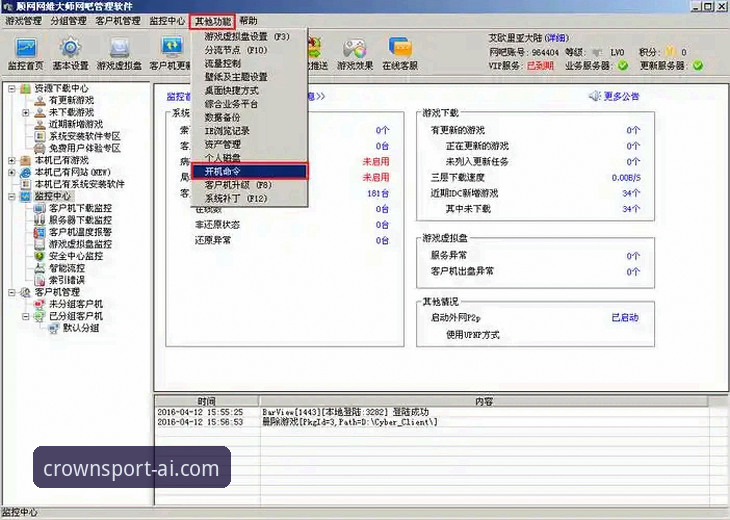Click 34个 value for 近期IDC新增游戏
The height and width of the screenshot is (520, 730).
631,193
